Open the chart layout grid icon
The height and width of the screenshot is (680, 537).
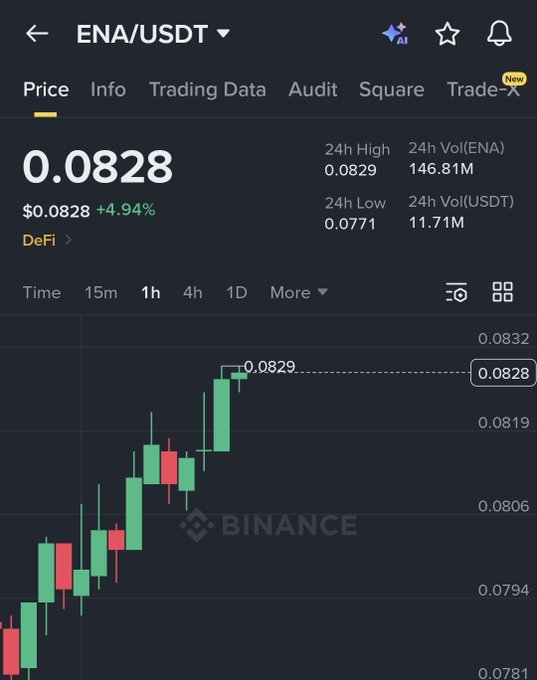[x=503, y=292]
